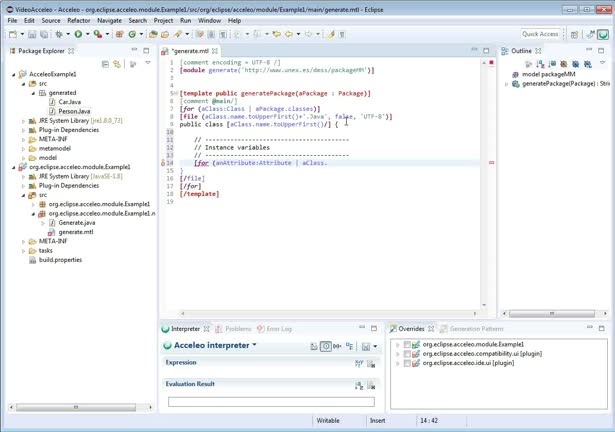Select the generate.mtl editor tab
615x432 pixels.
(x=190, y=51)
